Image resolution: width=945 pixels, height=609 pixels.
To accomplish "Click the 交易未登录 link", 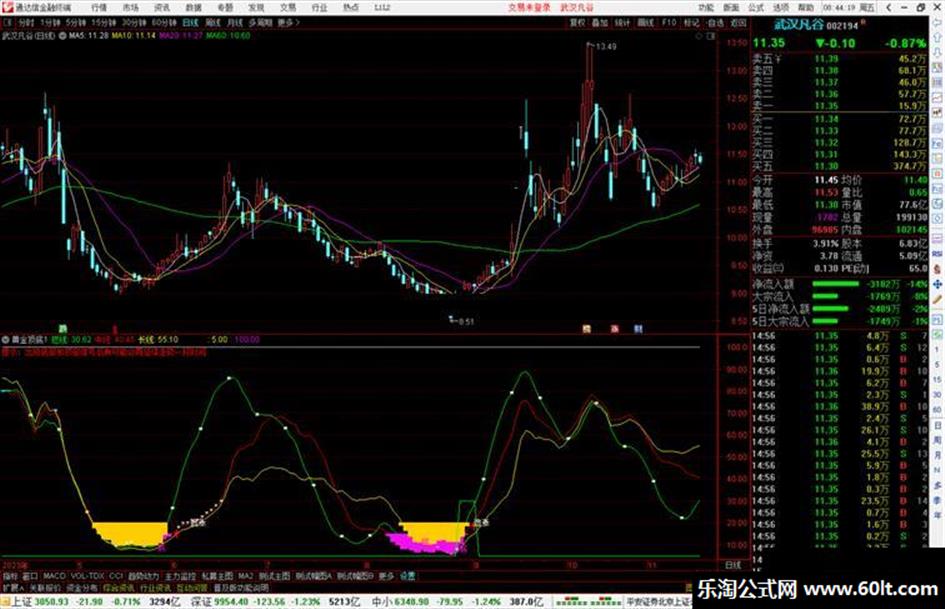I will click(x=529, y=8).
